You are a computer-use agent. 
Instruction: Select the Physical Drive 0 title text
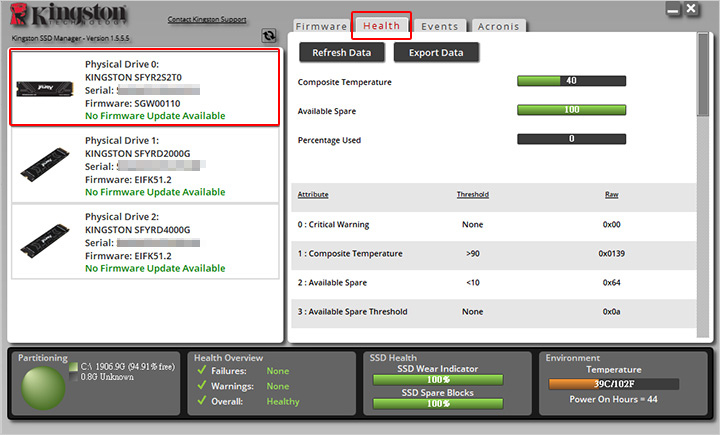point(122,64)
